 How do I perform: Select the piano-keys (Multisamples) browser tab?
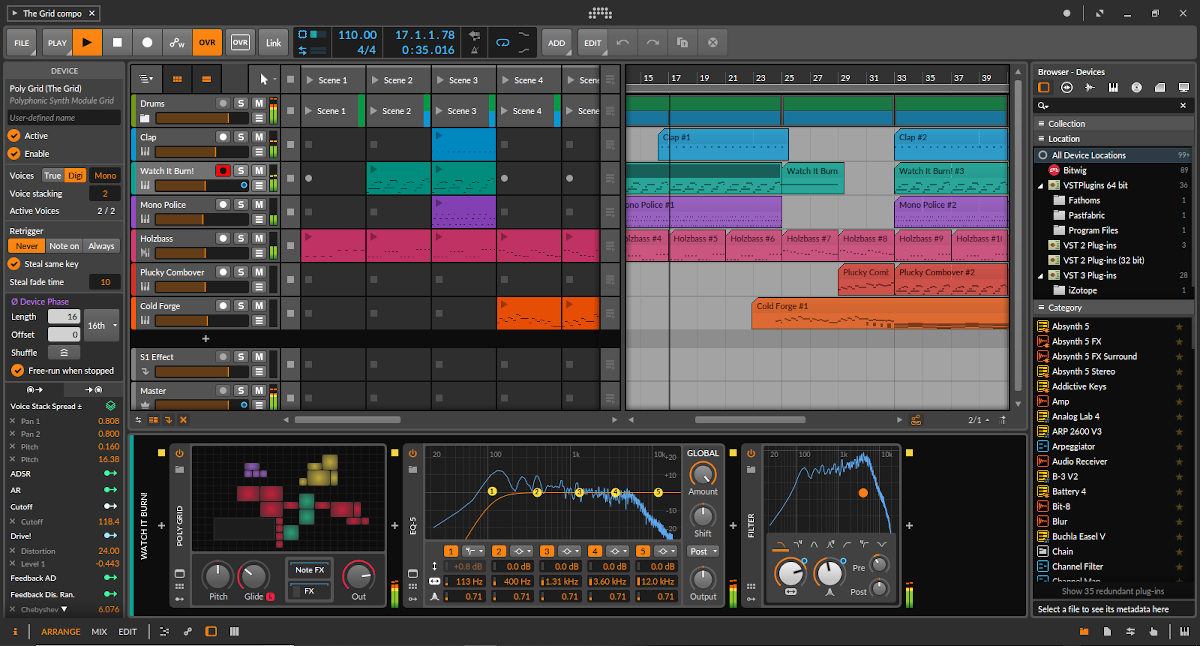(1113, 88)
